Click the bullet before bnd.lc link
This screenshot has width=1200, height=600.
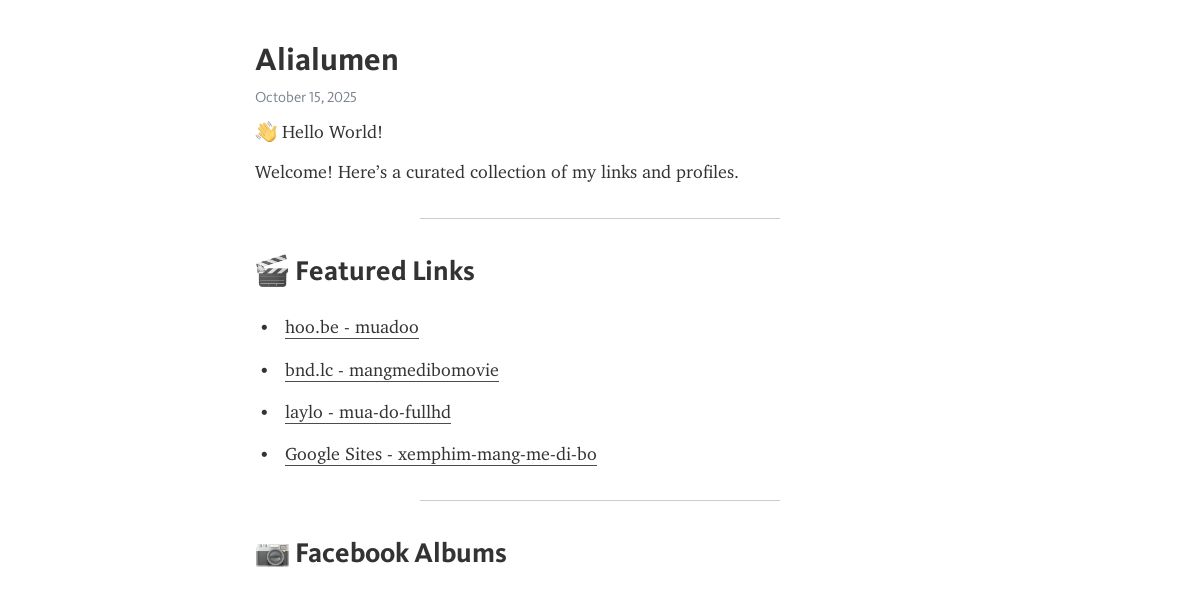tap(264, 370)
